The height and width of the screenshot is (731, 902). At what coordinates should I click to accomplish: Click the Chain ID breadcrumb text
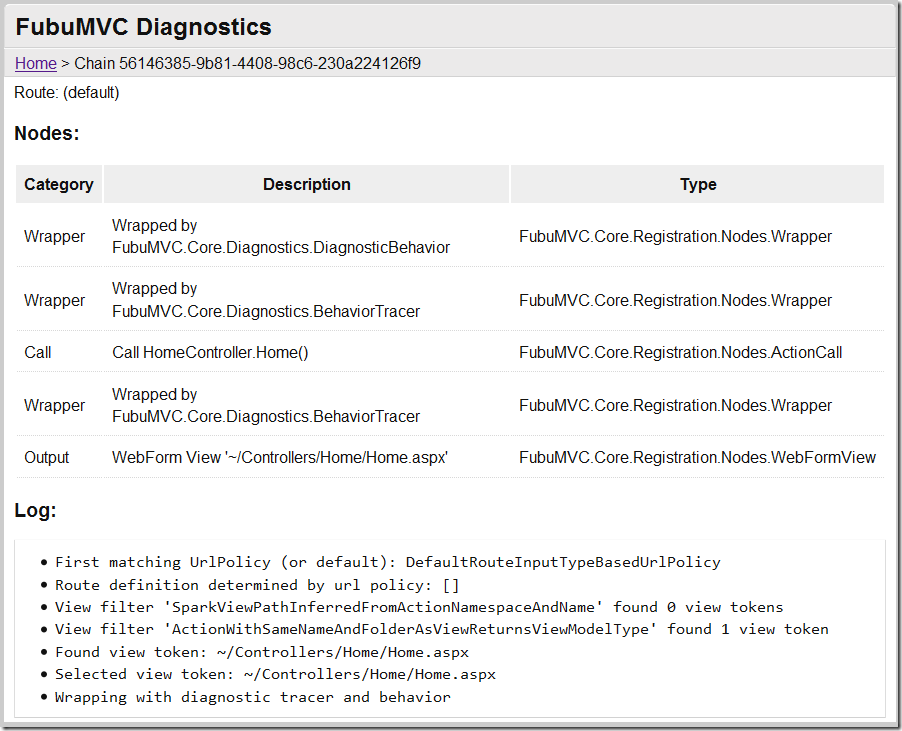pos(247,63)
